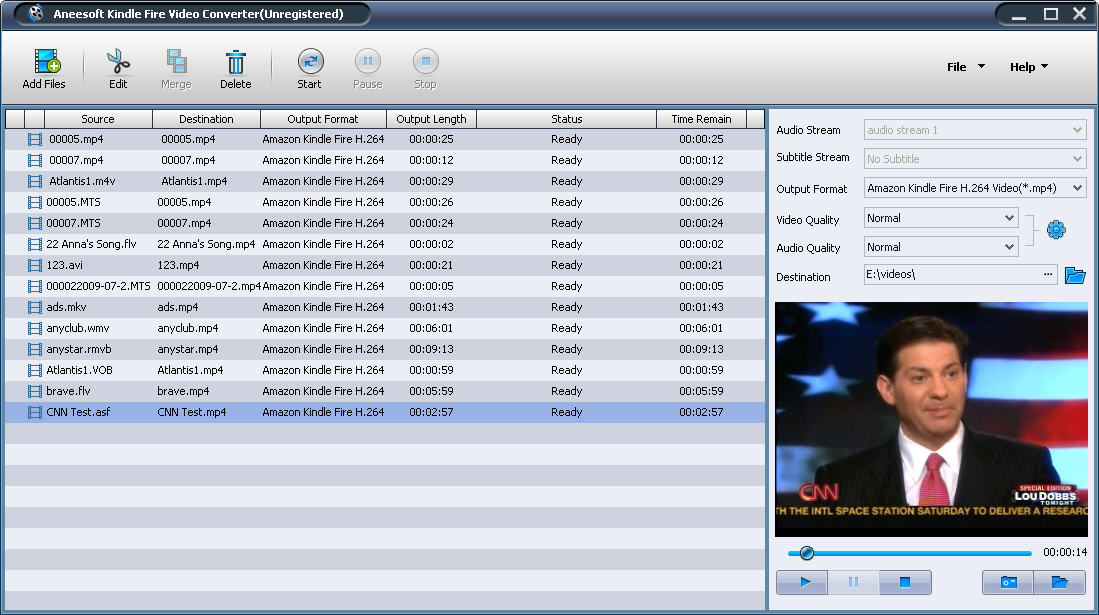This screenshot has width=1099, height=615.
Task: Click the CNN video preview
Action: [x=931, y=419]
